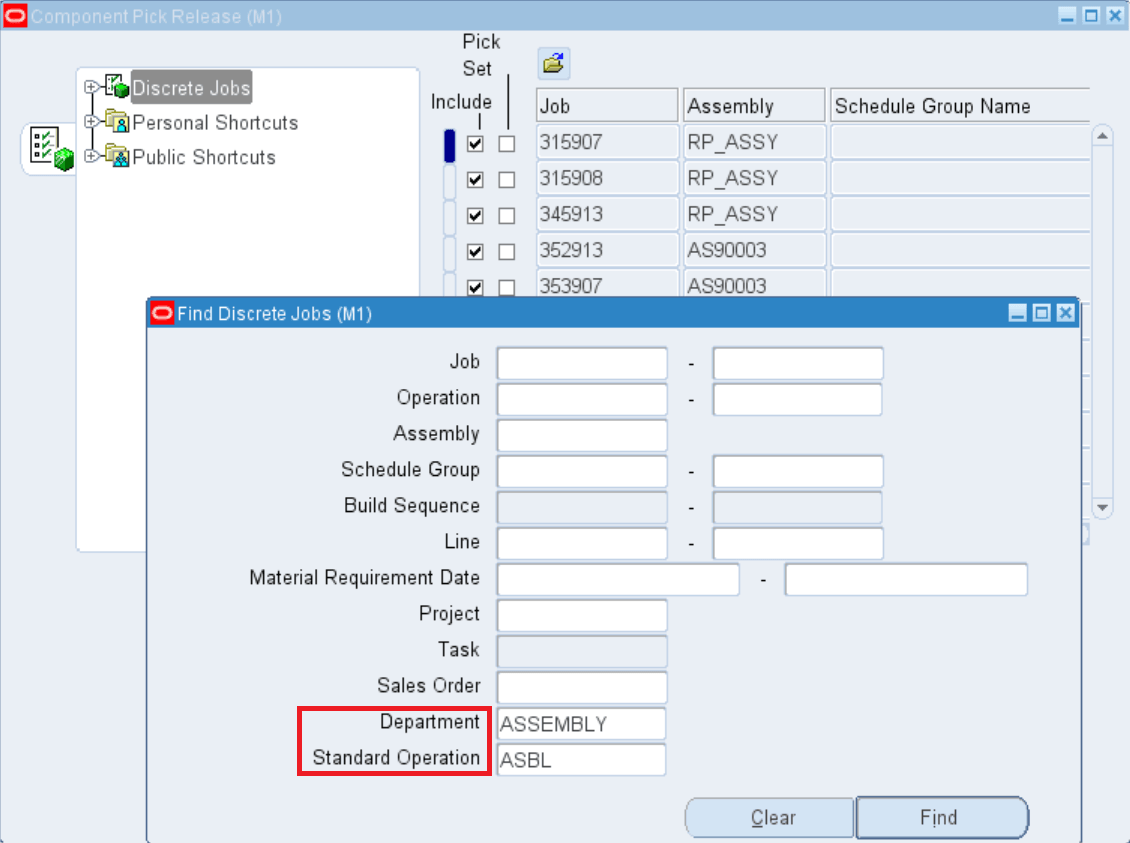This screenshot has height=843, width=1130.
Task: Click the first Job from field
Action: [582, 363]
